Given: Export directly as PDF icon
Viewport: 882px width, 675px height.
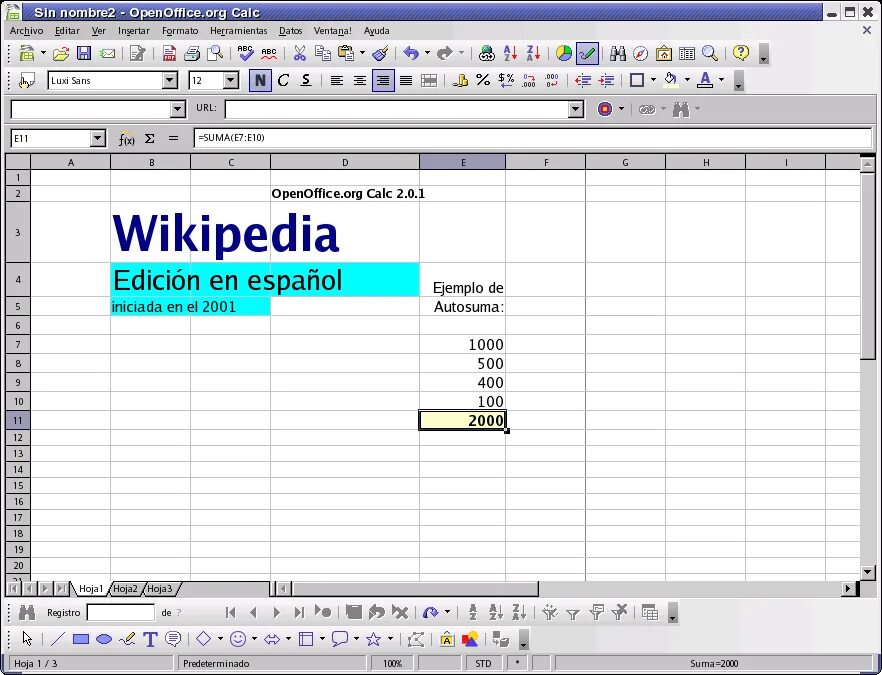Looking at the screenshot, I should pyautogui.click(x=169, y=53).
